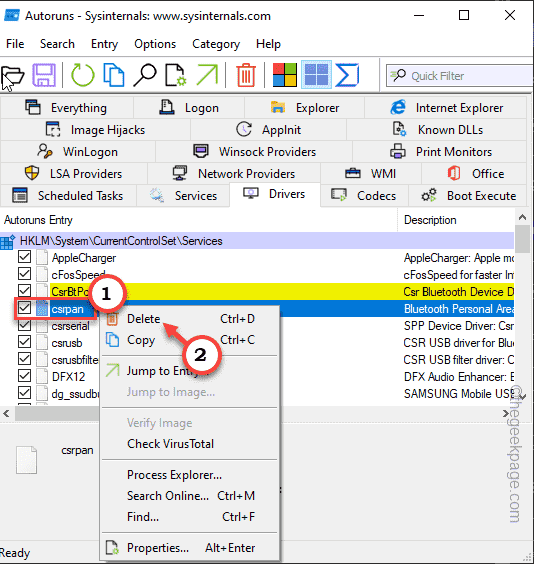534x564 pixels.
Task: Switch to the Winsock Providers tab
Action: [x=254, y=152]
